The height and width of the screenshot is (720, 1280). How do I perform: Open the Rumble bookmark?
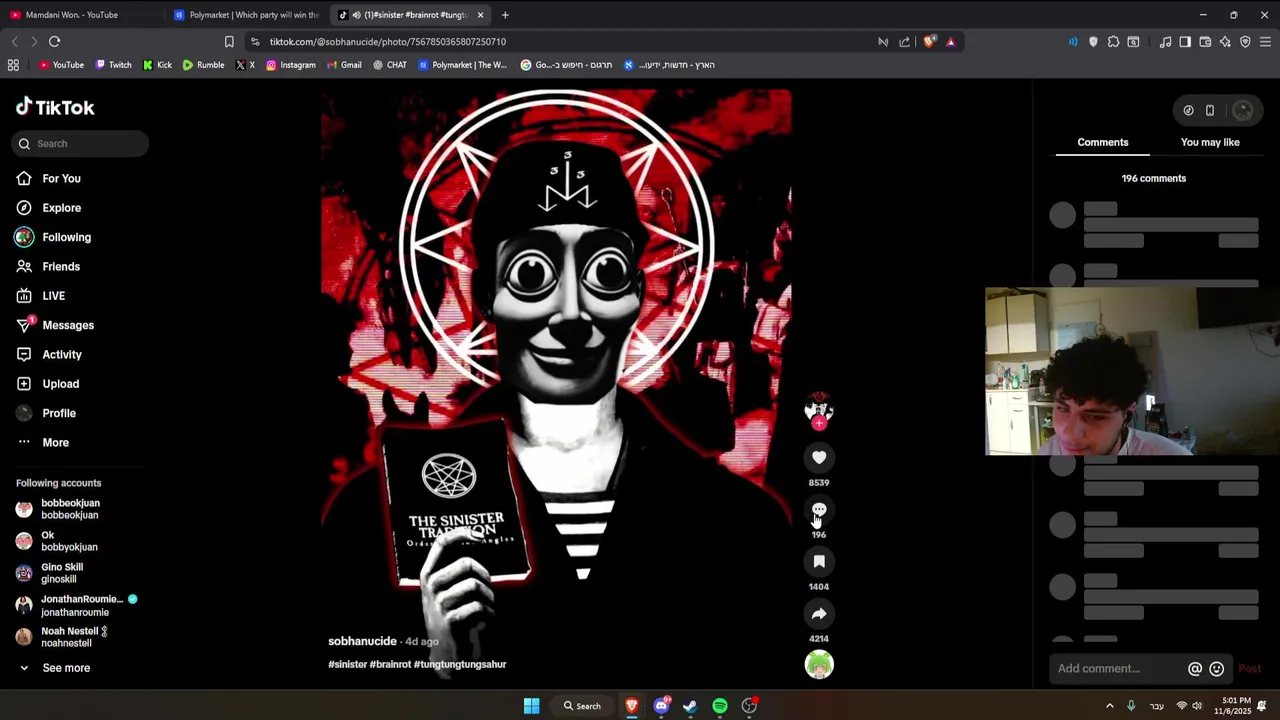click(203, 65)
